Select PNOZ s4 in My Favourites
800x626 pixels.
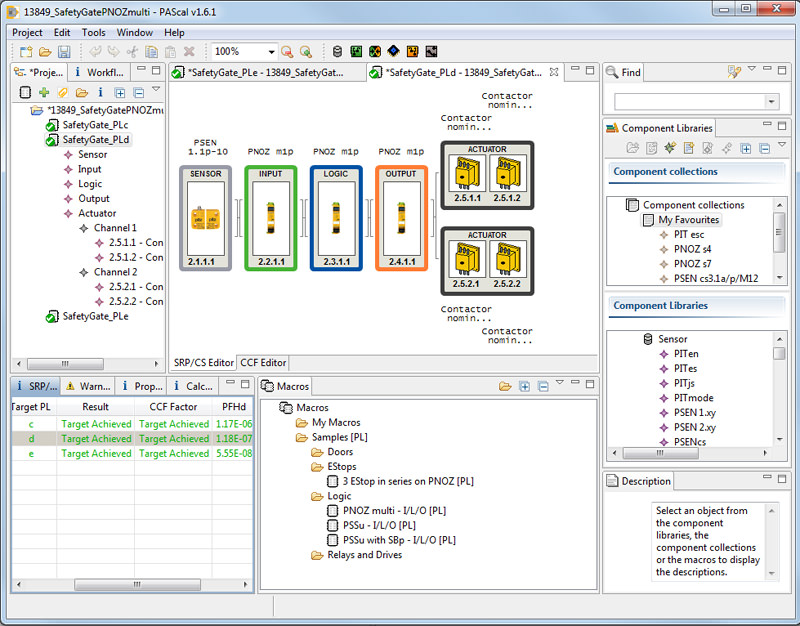[x=692, y=249]
